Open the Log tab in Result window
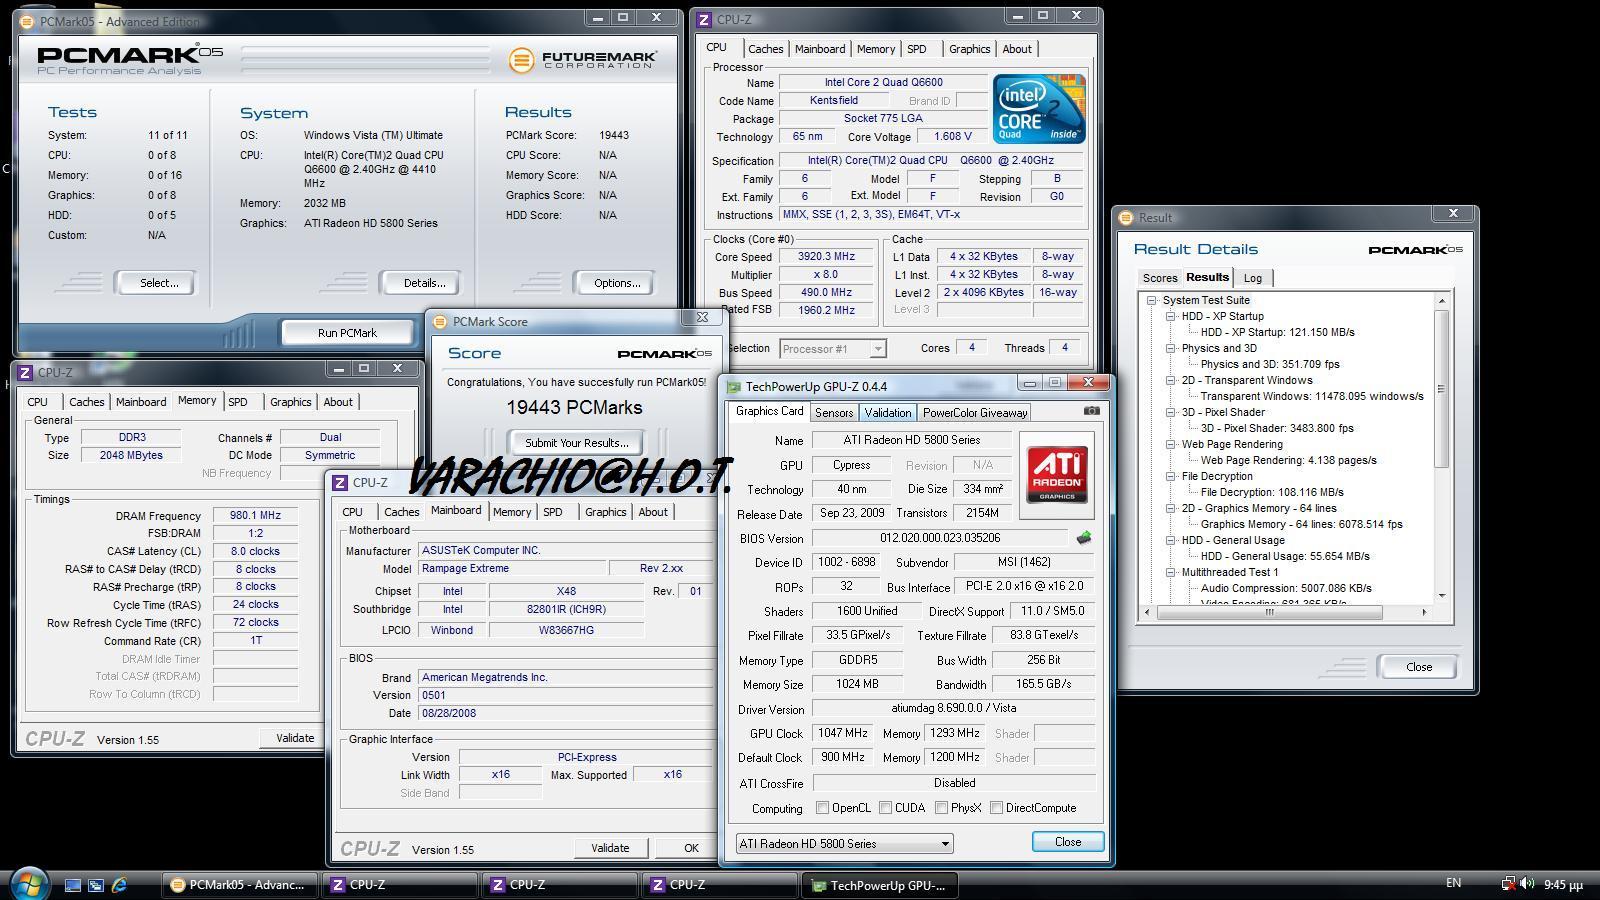This screenshot has height=900, width=1600. [1253, 278]
